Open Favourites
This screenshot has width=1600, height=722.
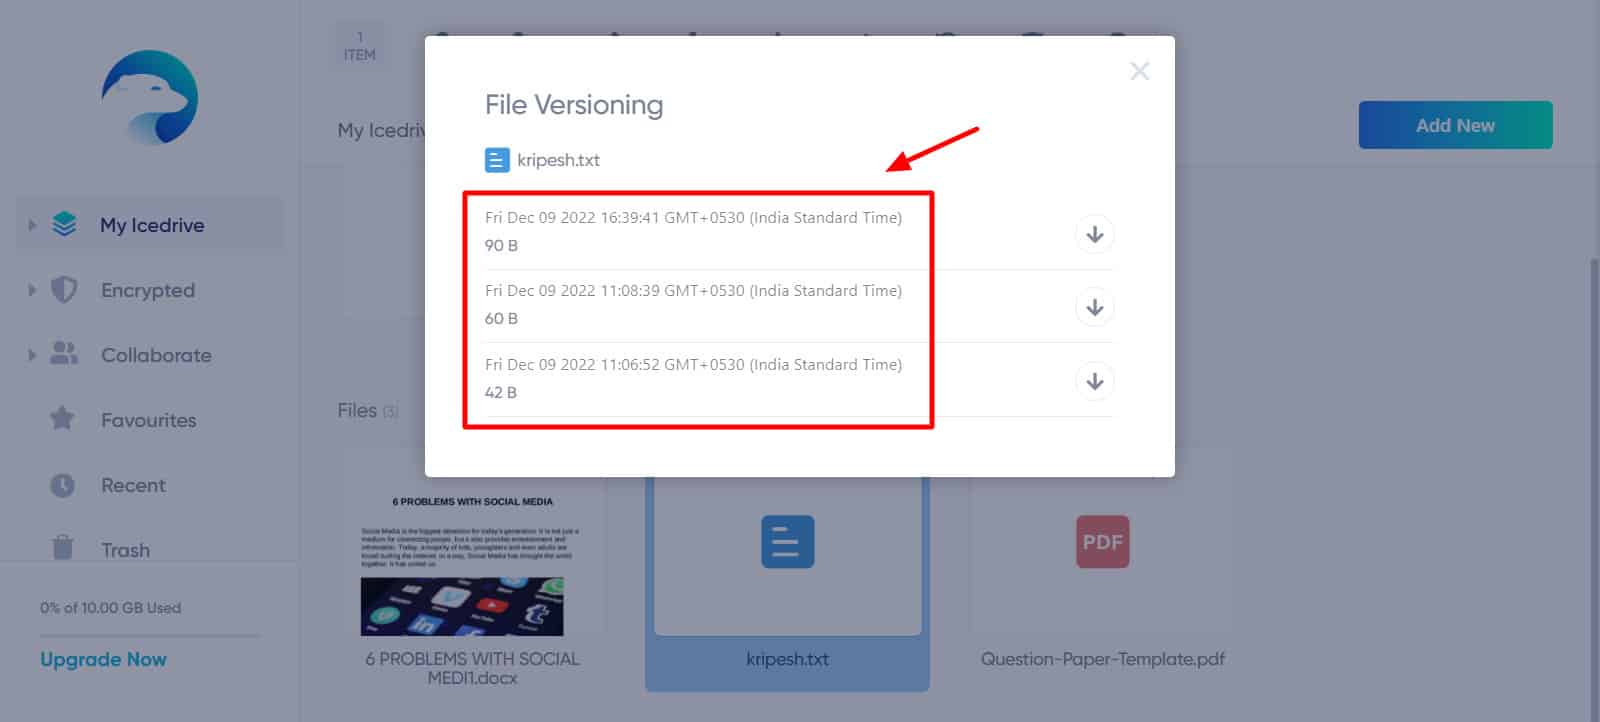[x=148, y=420]
